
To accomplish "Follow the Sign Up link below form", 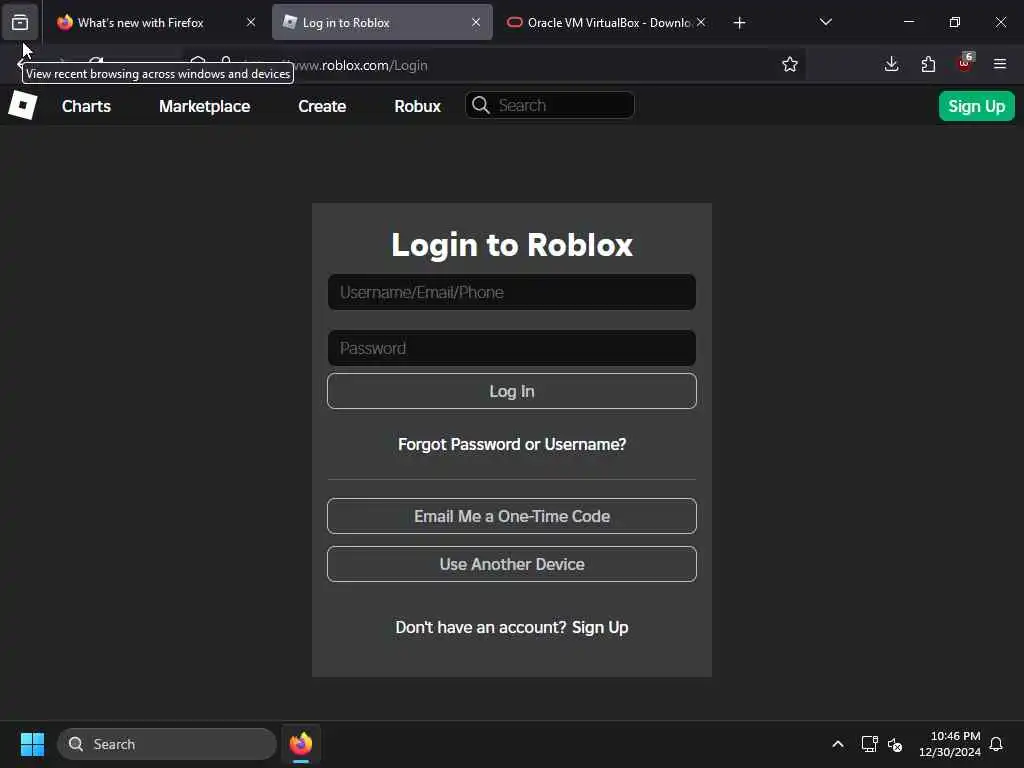I will (600, 627).
